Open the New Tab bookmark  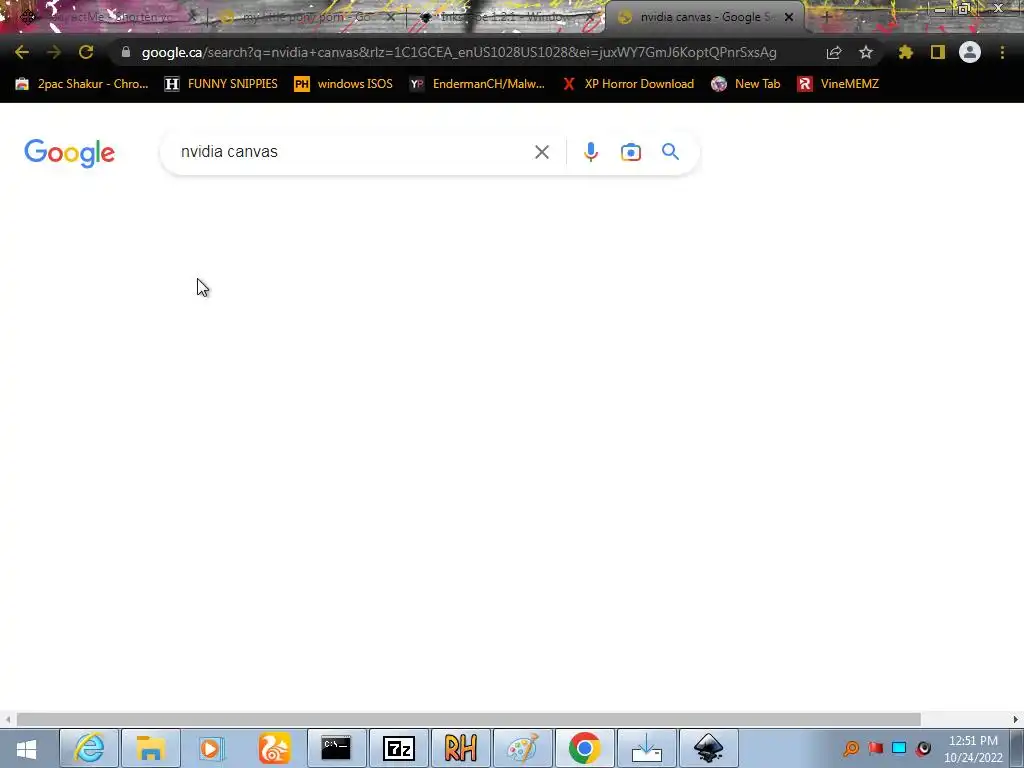click(x=745, y=84)
